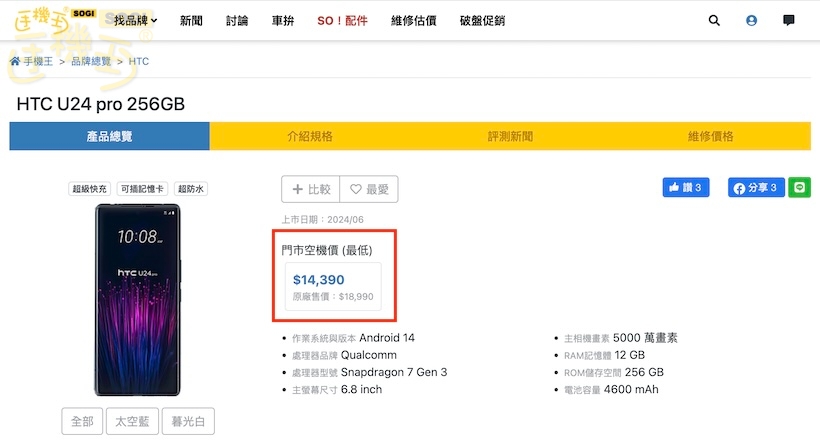Open SO！配件 in the navigation
Image resolution: width=820 pixels, height=447 pixels.
pyautogui.click(x=342, y=20)
